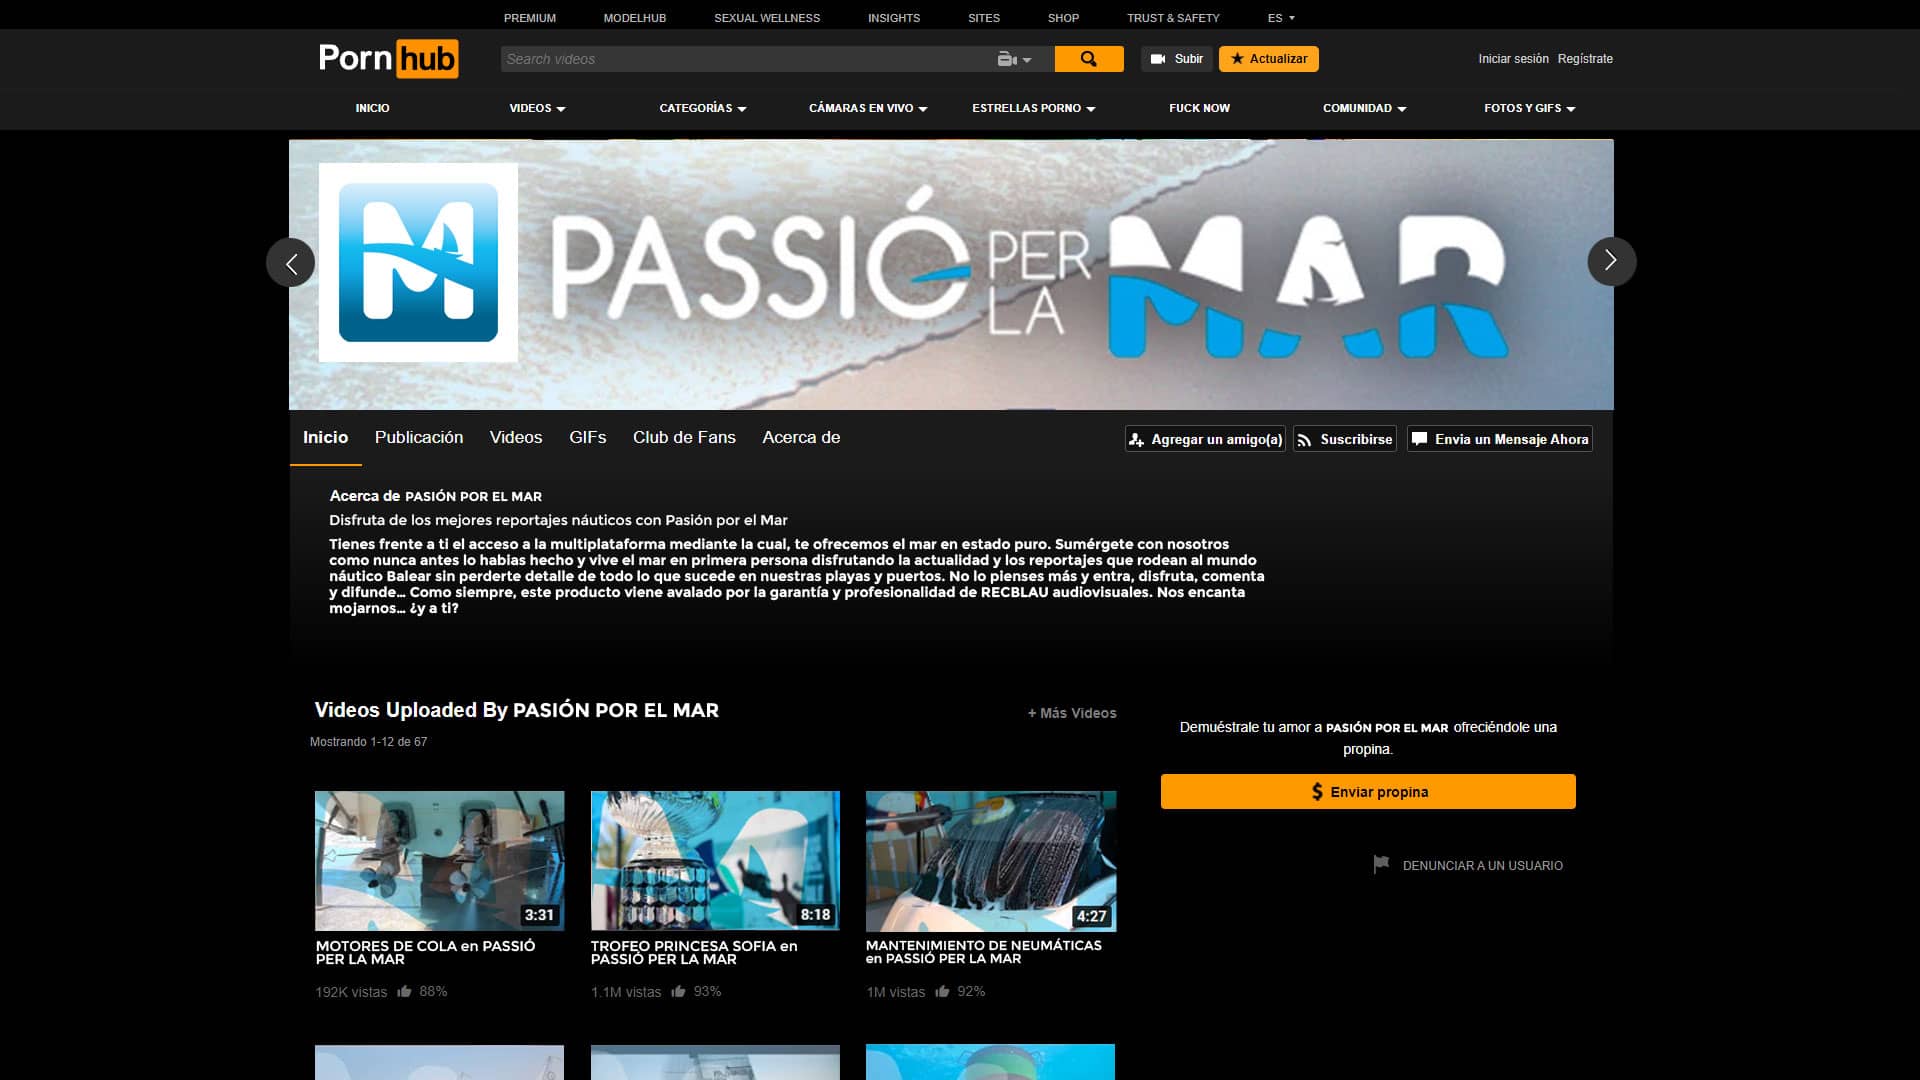
Task: Click the orange magnifier search button
Action: click(x=1089, y=59)
